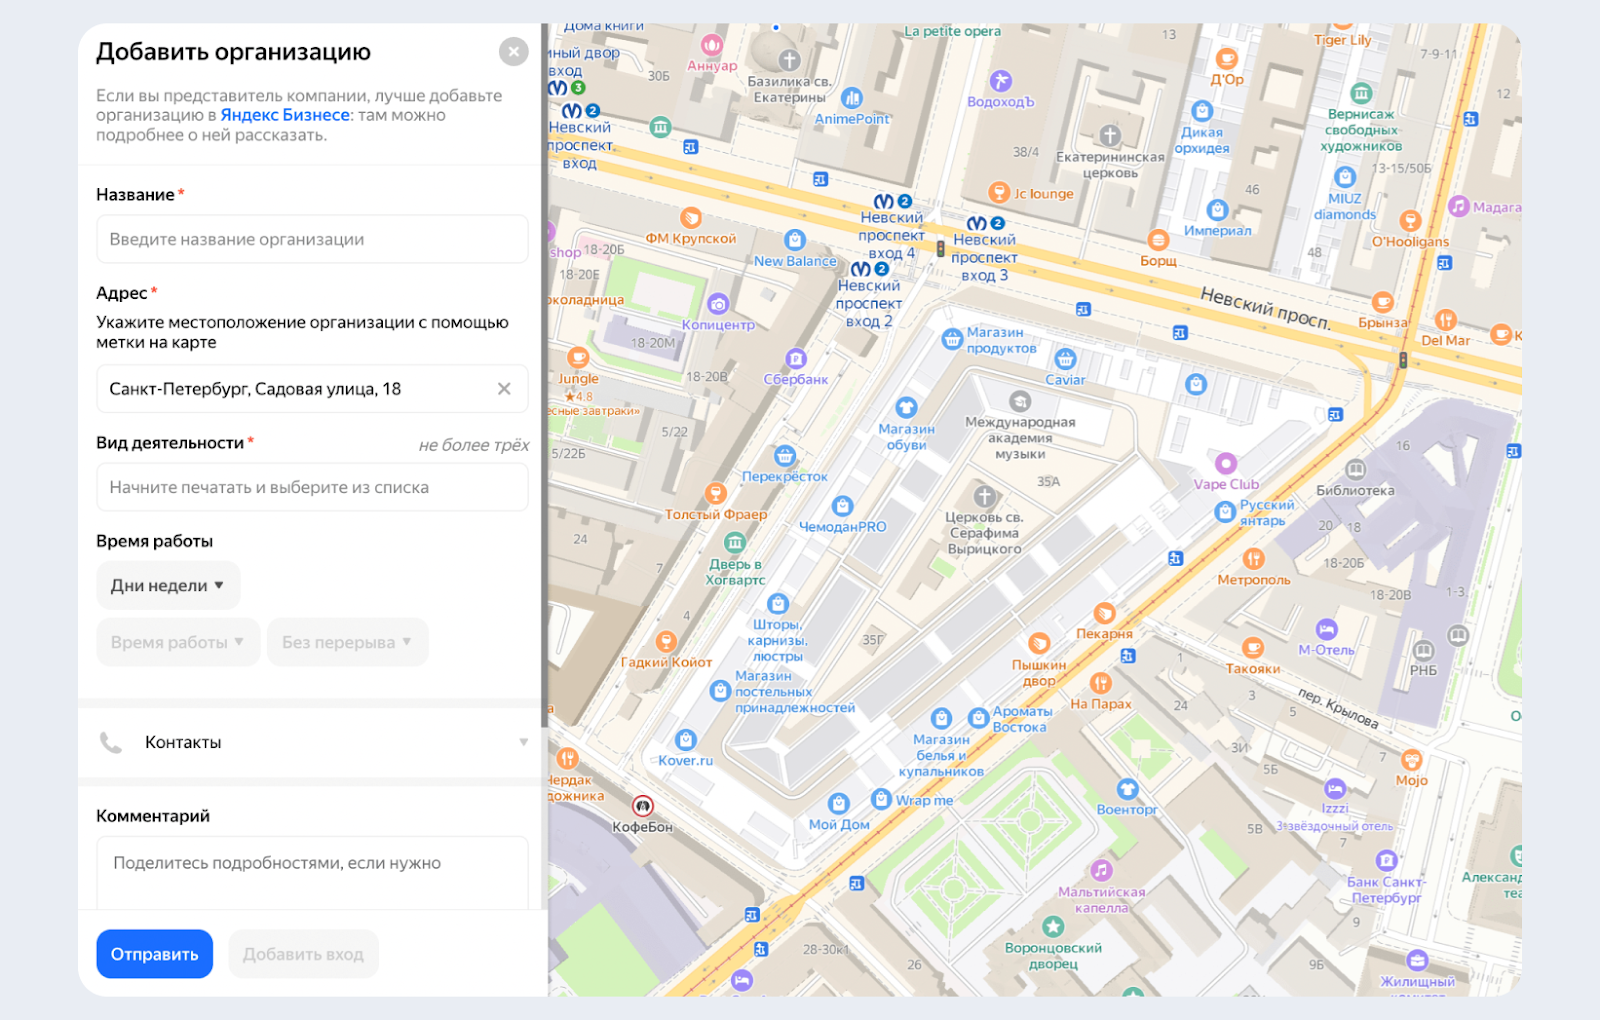Click the Перекрёсток supermarket map icon

[x=785, y=456]
